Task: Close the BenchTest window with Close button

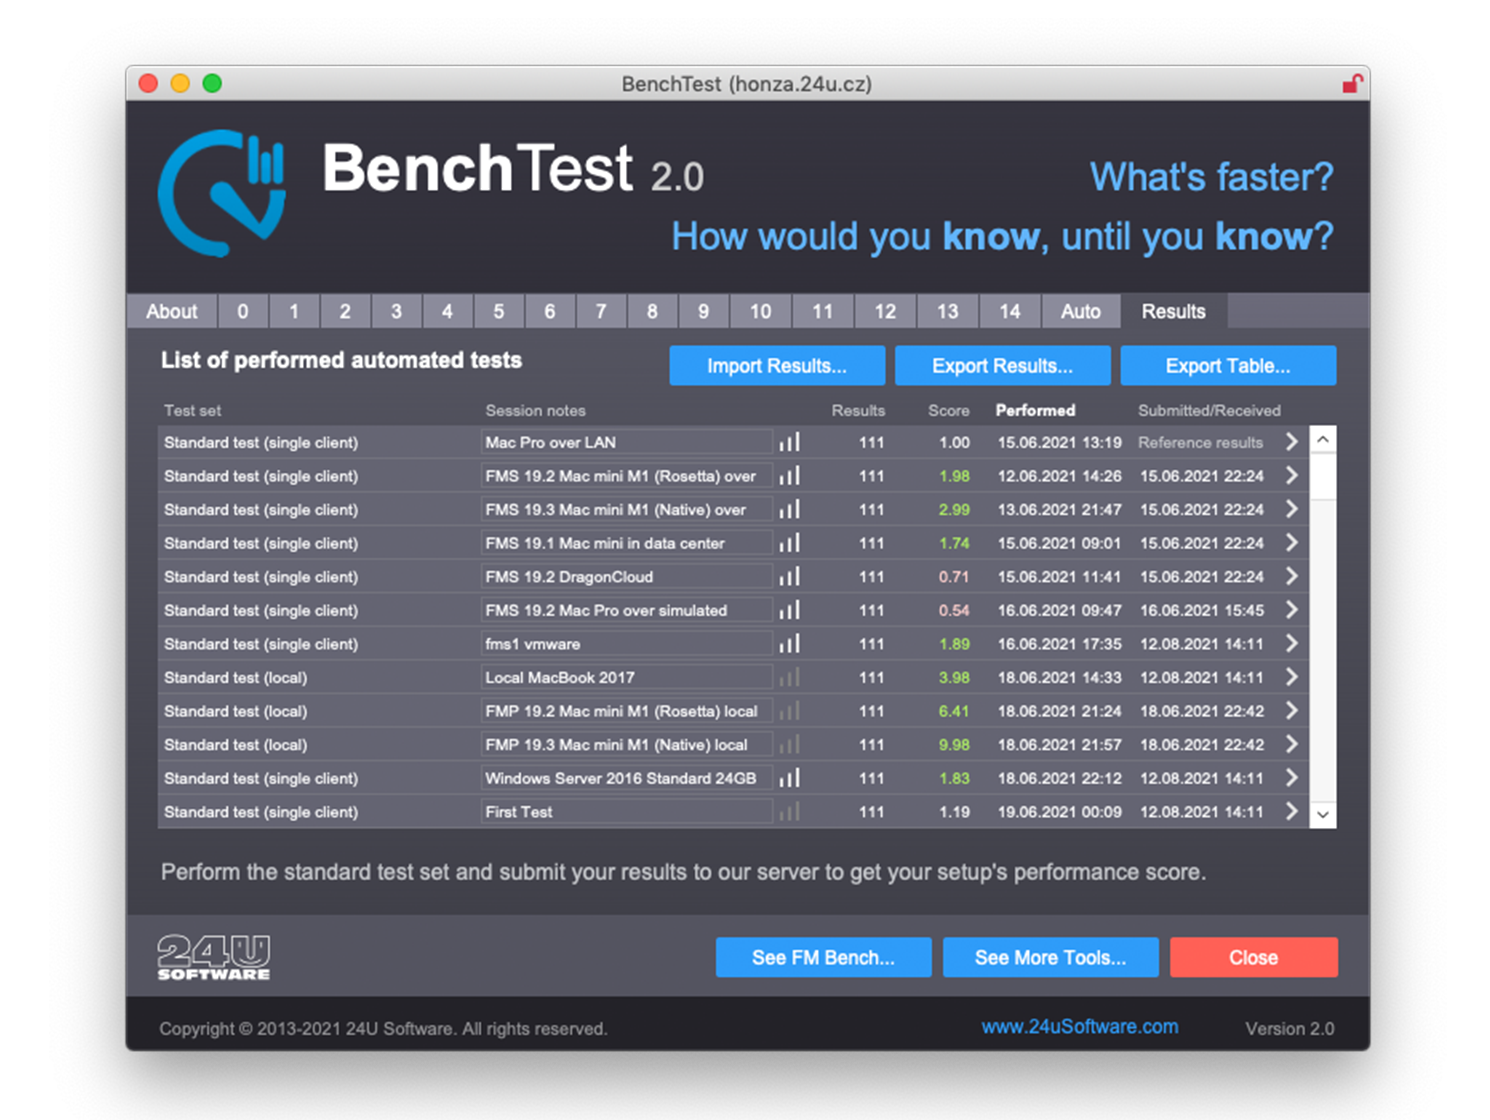Action: (1254, 957)
